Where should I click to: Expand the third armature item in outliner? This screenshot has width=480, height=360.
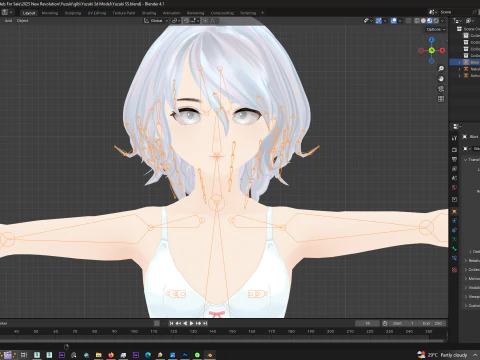(460, 76)
